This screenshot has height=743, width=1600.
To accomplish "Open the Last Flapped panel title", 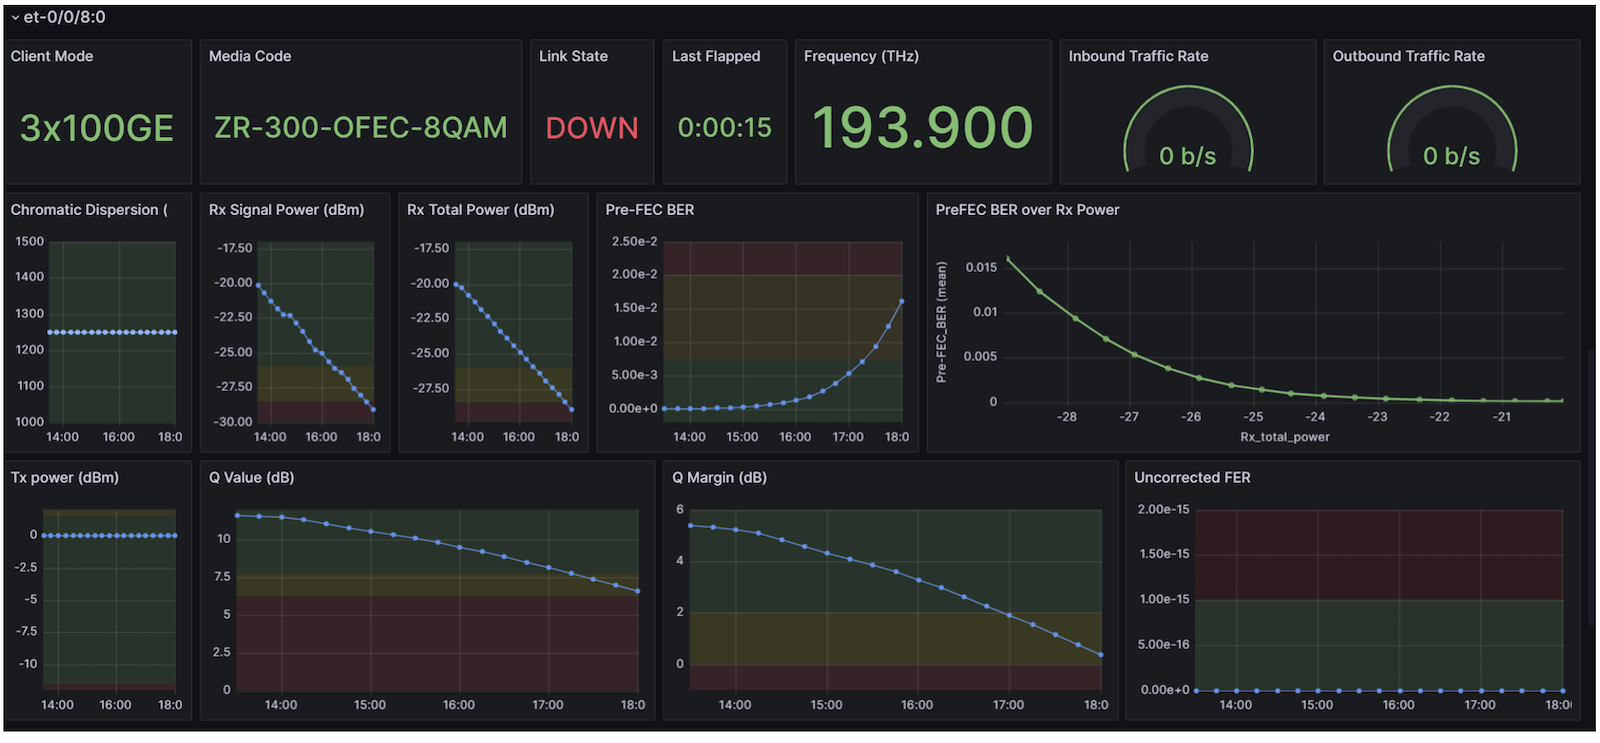I will [x=716, y=56].
